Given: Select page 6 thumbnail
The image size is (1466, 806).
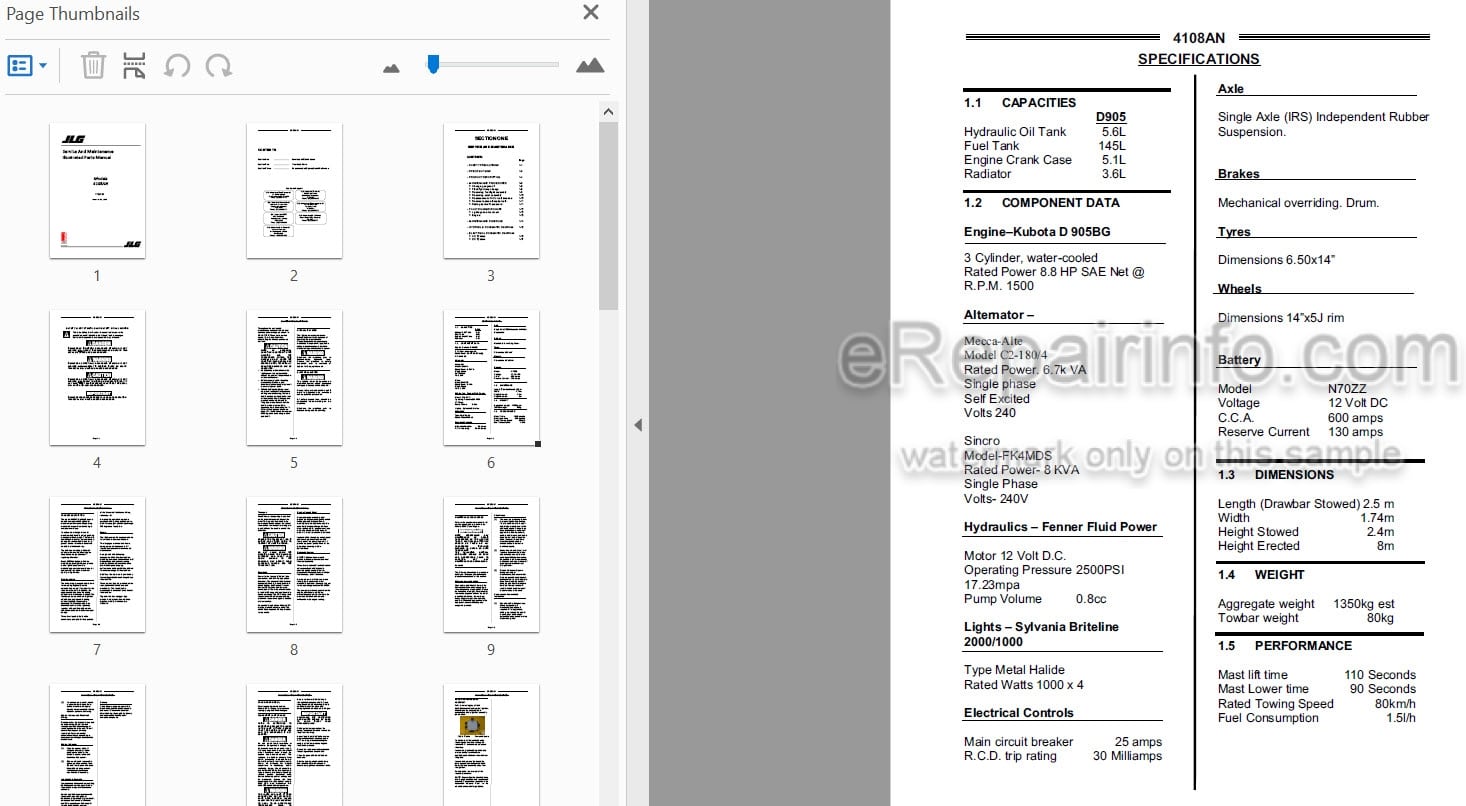Looking at the screenshot, I should [491, 378].
